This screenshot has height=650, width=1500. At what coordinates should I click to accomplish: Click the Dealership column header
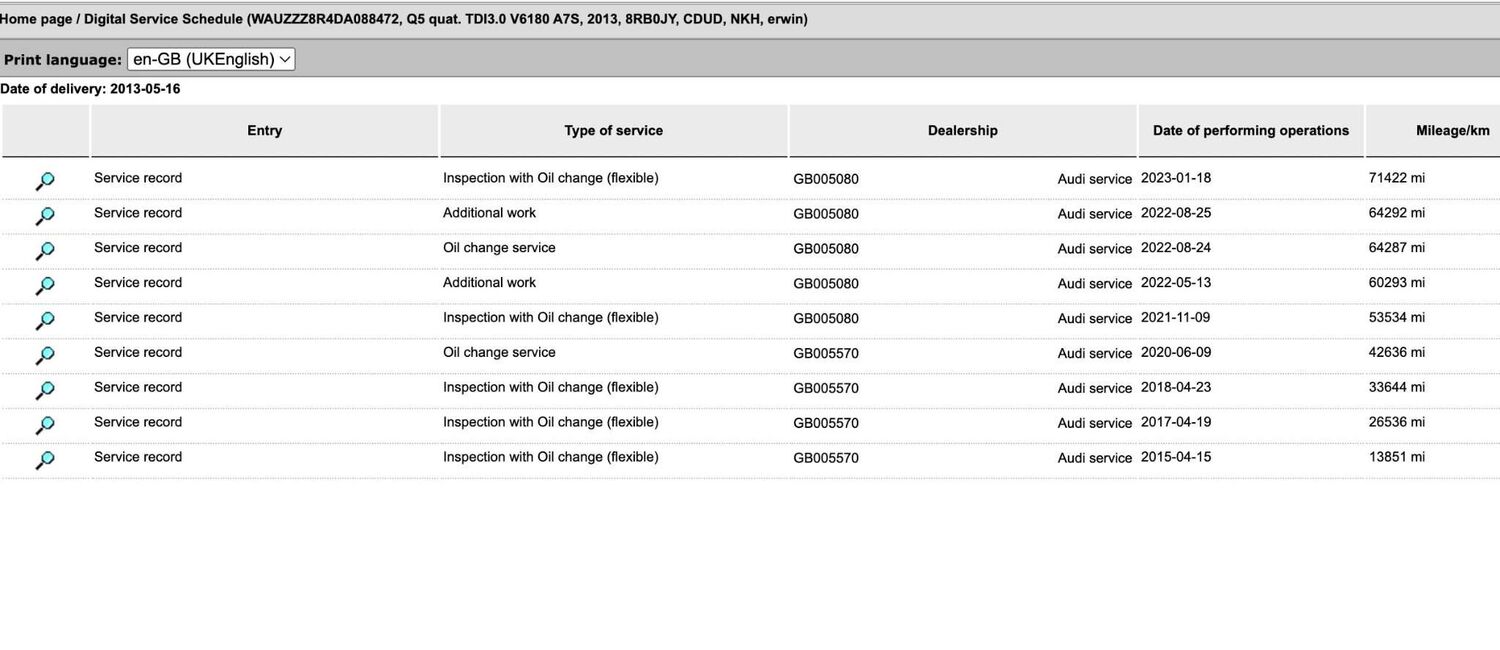point(962,131)
